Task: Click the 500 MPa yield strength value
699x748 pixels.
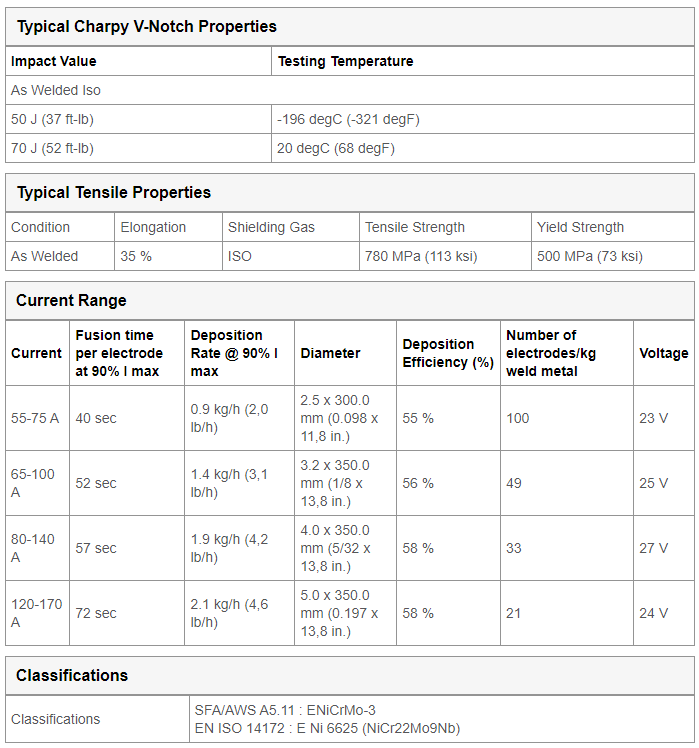Action: (590, 256)
